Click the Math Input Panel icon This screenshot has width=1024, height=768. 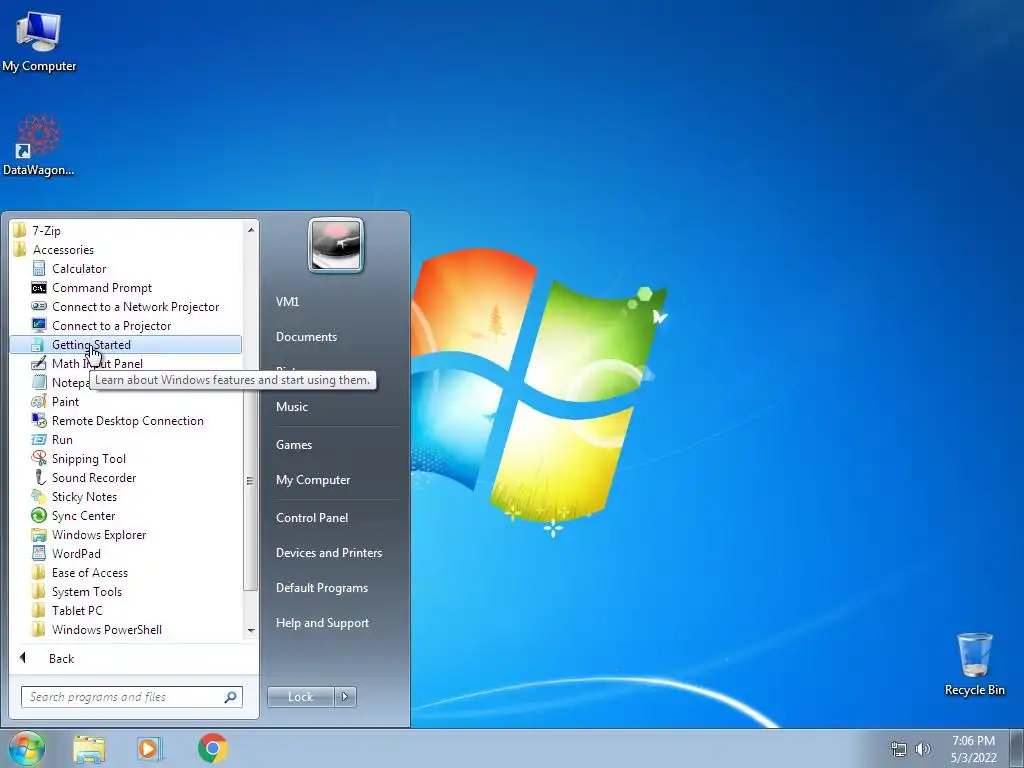(39, 364)
